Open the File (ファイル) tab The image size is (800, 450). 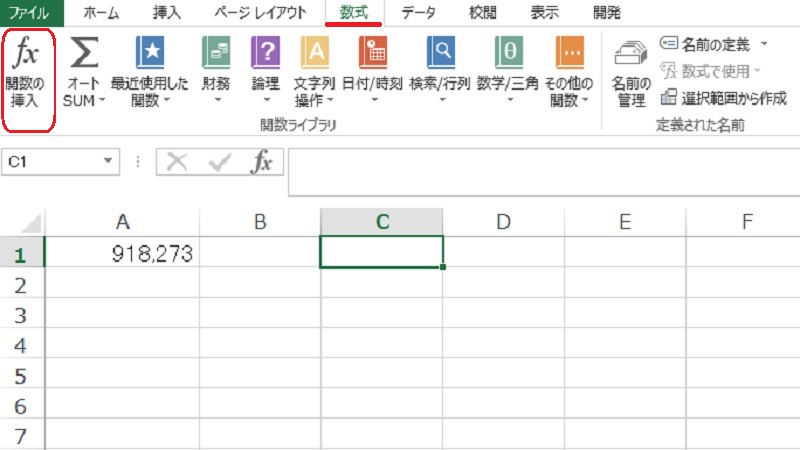point(29,13)
